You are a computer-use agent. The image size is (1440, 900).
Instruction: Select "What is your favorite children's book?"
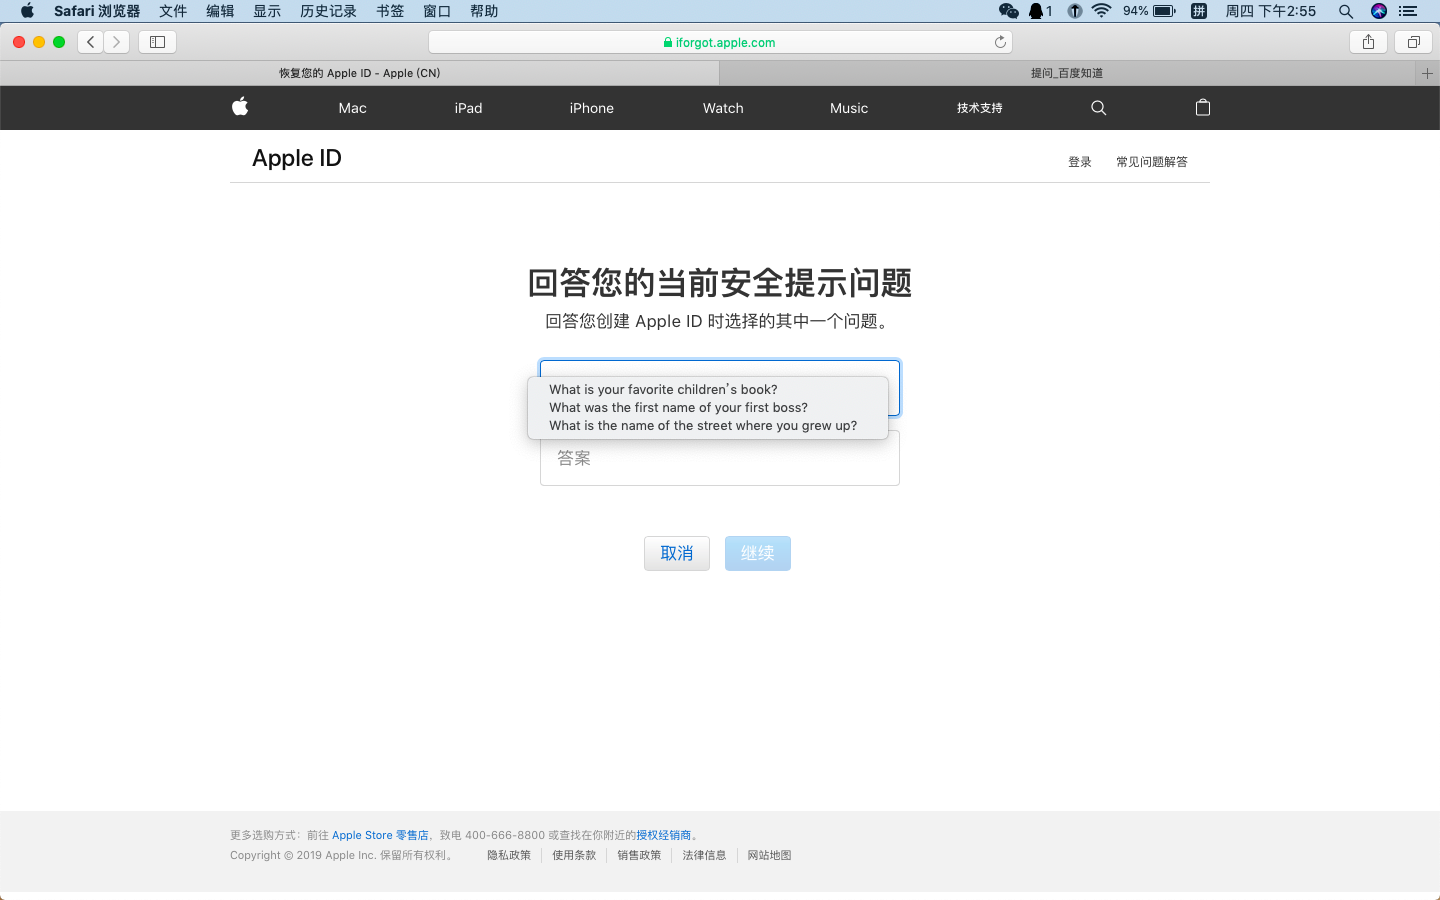(663, 389)
